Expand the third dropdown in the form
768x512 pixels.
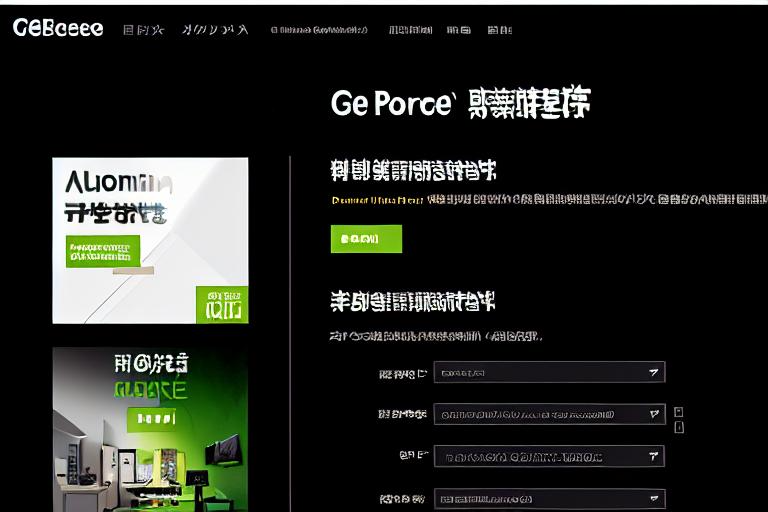pos(549,456)
